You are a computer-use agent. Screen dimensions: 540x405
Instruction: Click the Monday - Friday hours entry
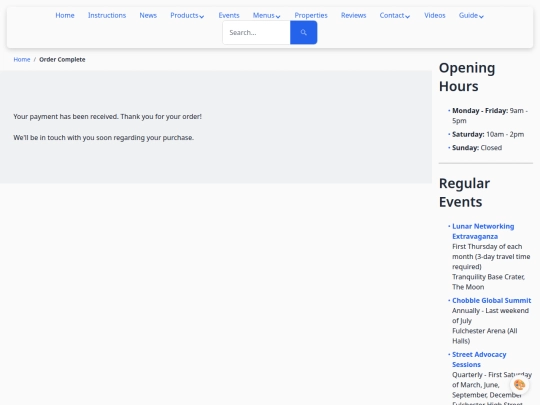point(490,115)
